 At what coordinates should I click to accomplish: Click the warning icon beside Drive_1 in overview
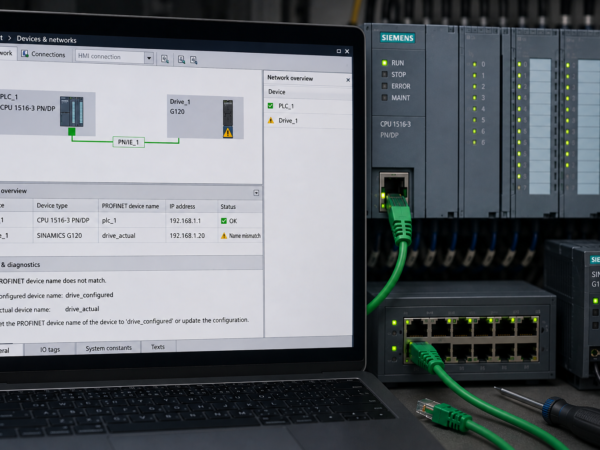point(271,121)
